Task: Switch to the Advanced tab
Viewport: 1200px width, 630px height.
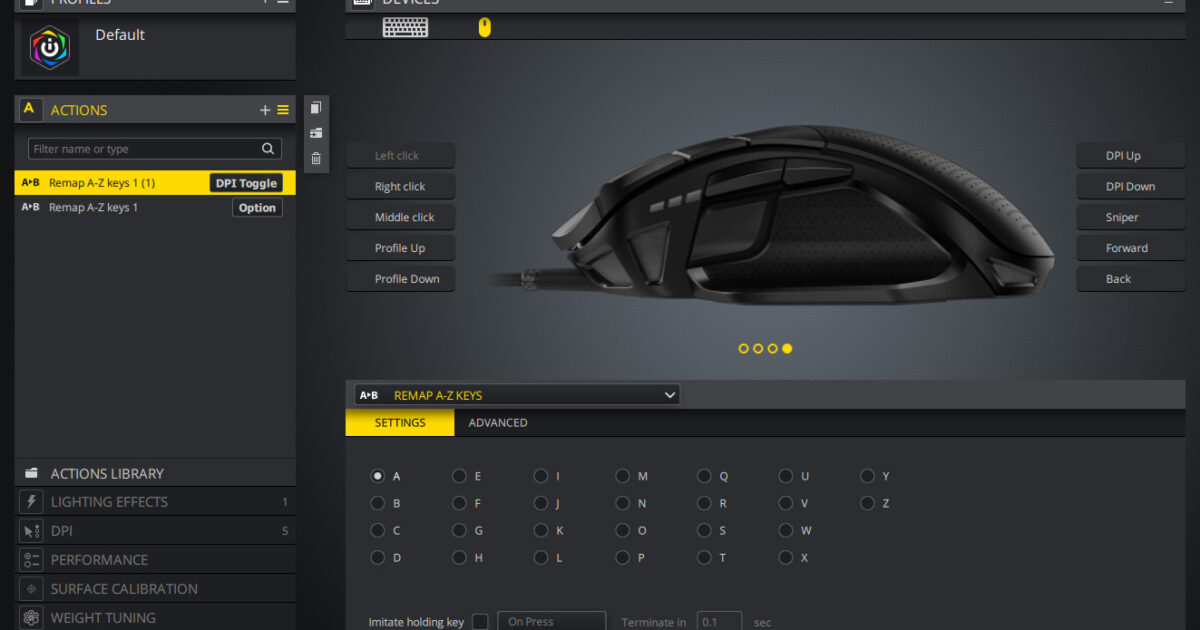Action: 498,422
